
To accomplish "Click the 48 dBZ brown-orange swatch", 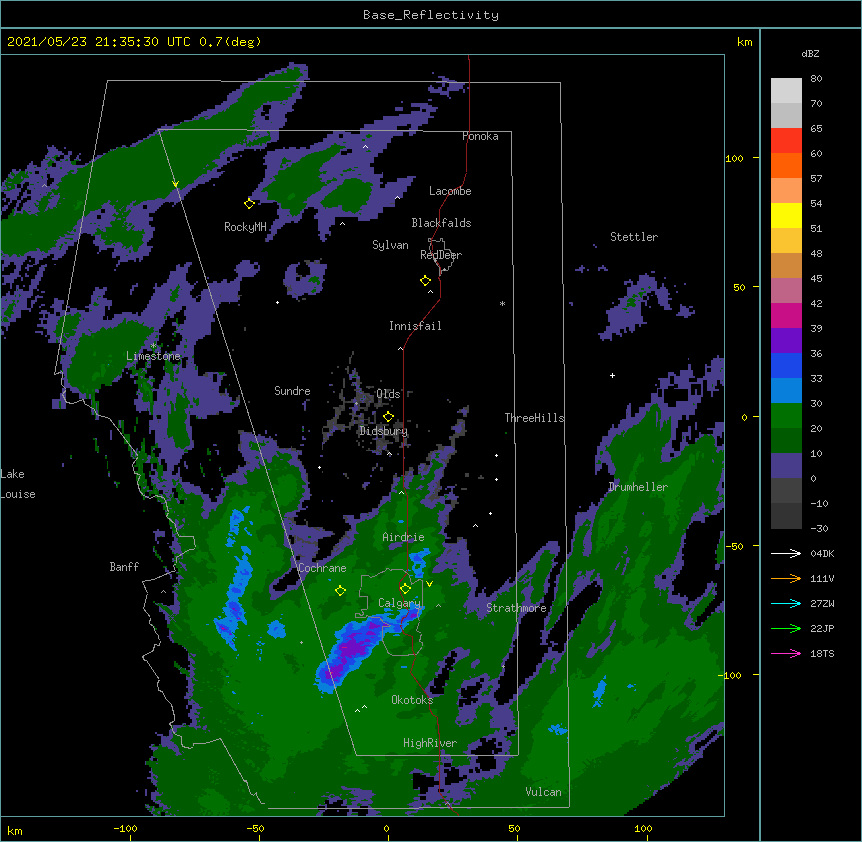I will (786, 265).
